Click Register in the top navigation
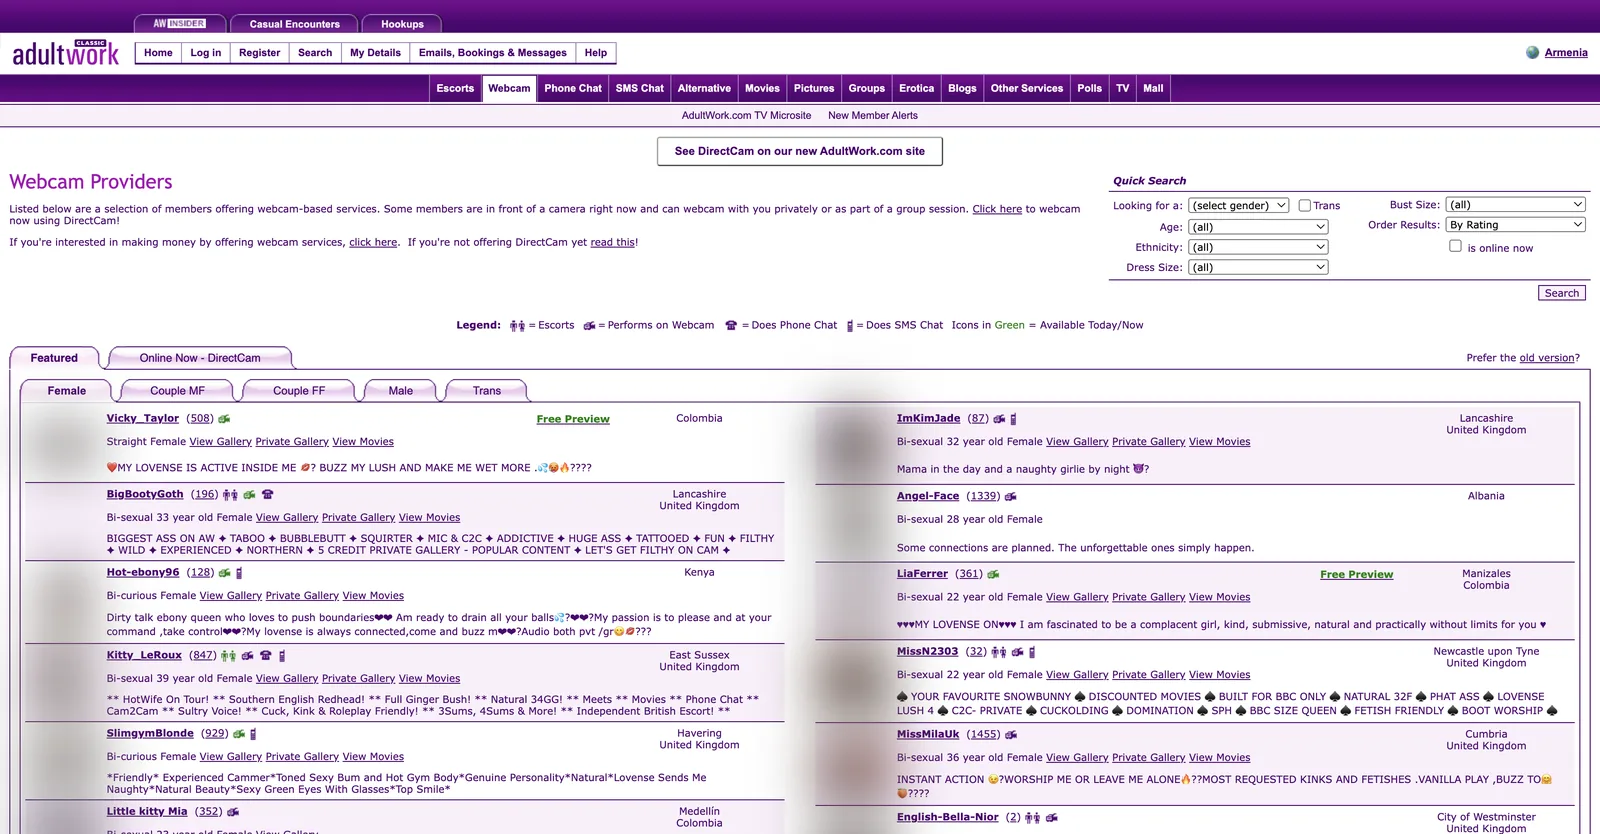This screenshot has height=834, width=1600. 260,53
